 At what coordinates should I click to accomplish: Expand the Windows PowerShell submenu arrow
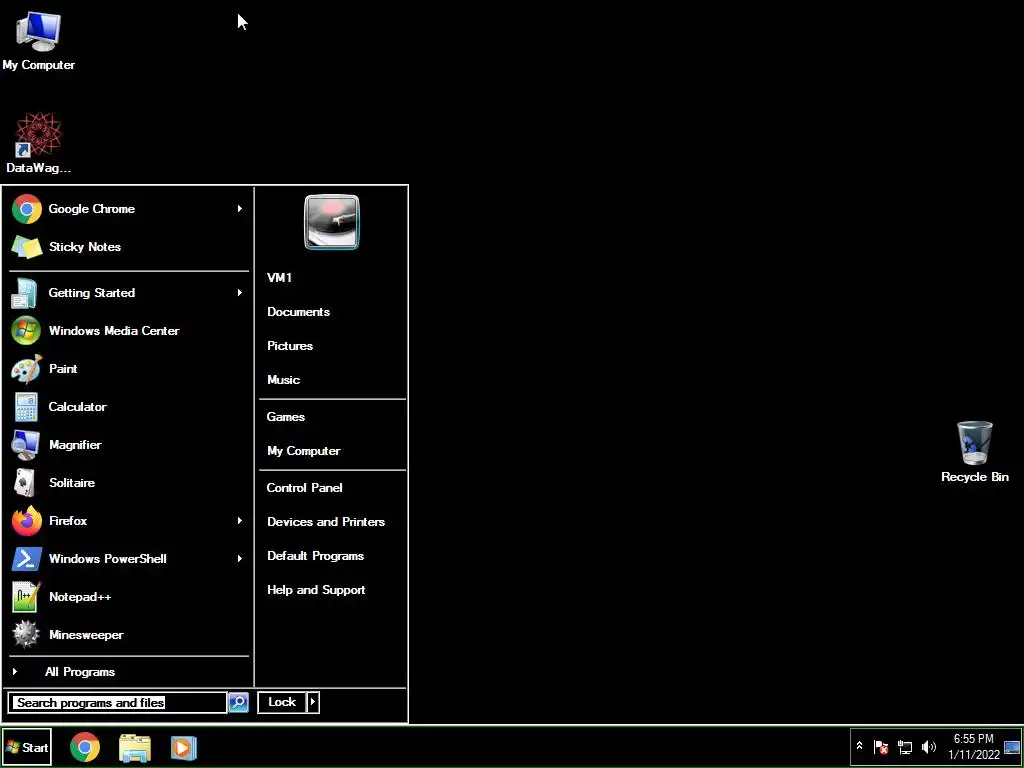coord(240,558)
